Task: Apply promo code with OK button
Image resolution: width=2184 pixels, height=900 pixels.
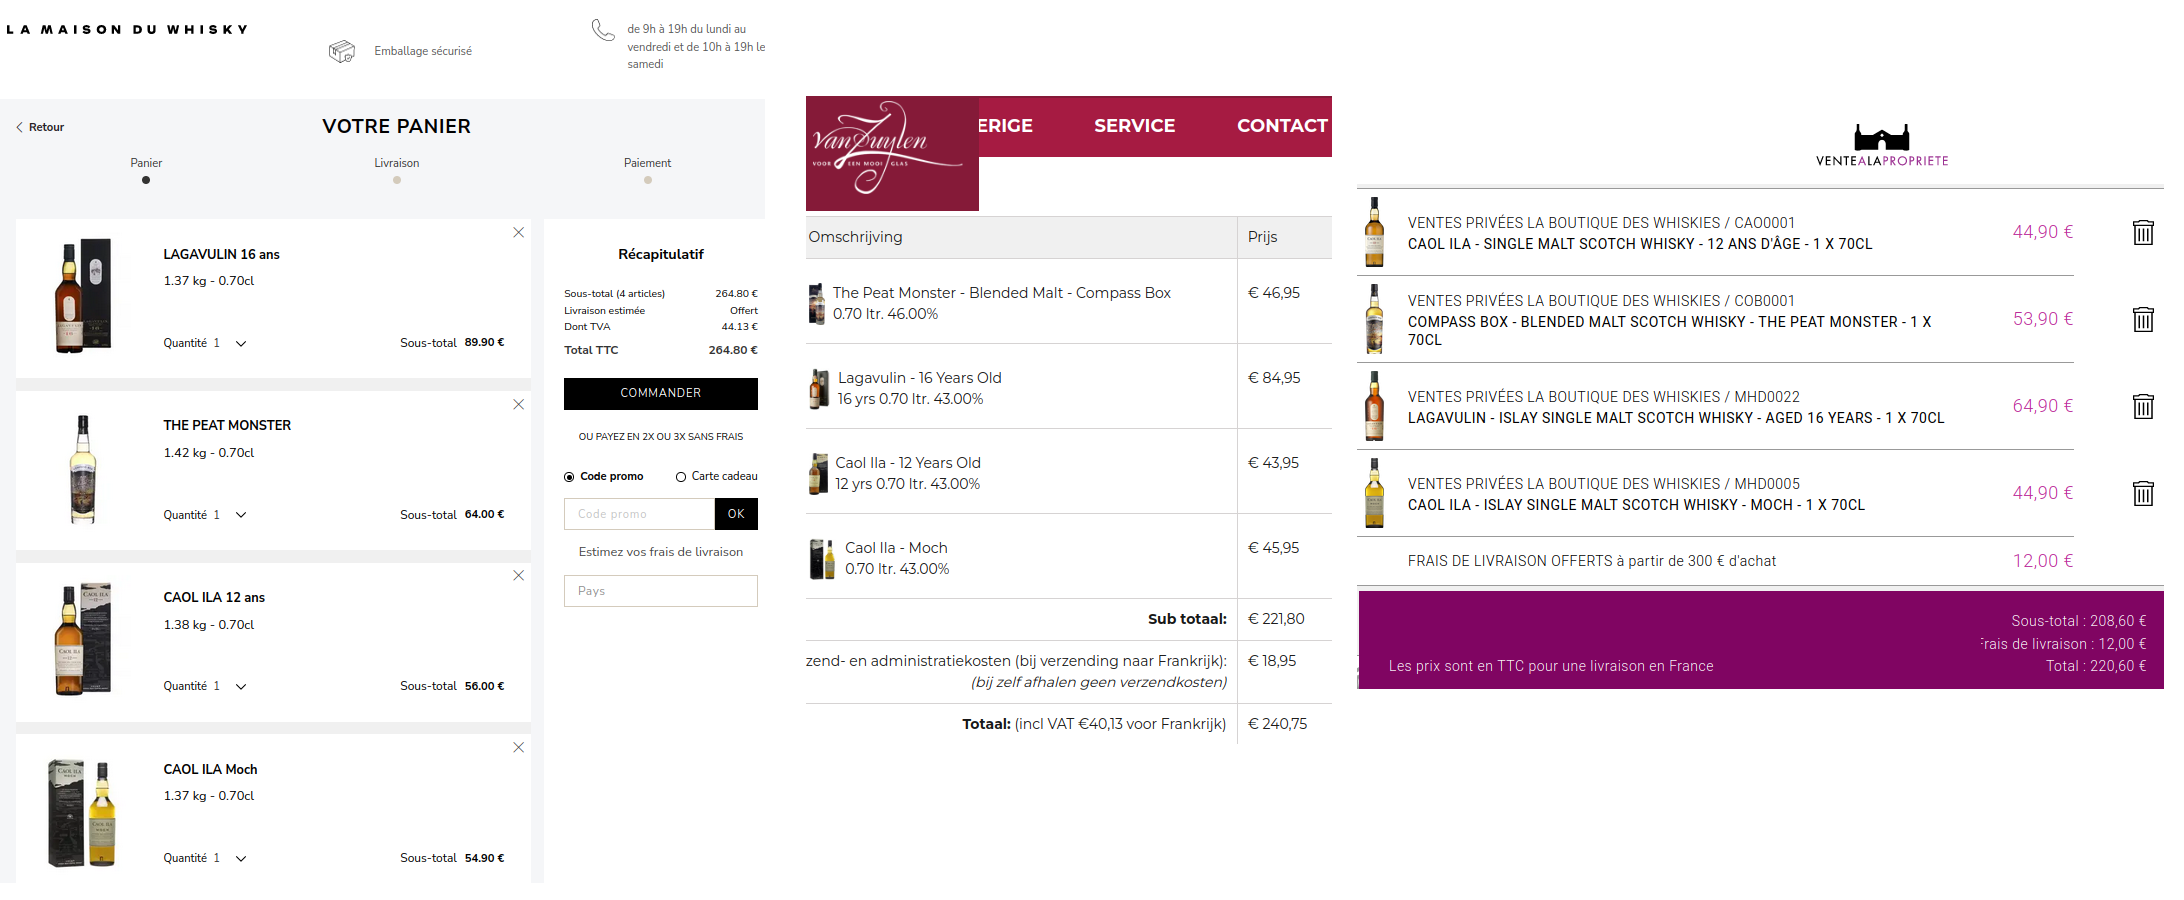Action: (736, 514)
